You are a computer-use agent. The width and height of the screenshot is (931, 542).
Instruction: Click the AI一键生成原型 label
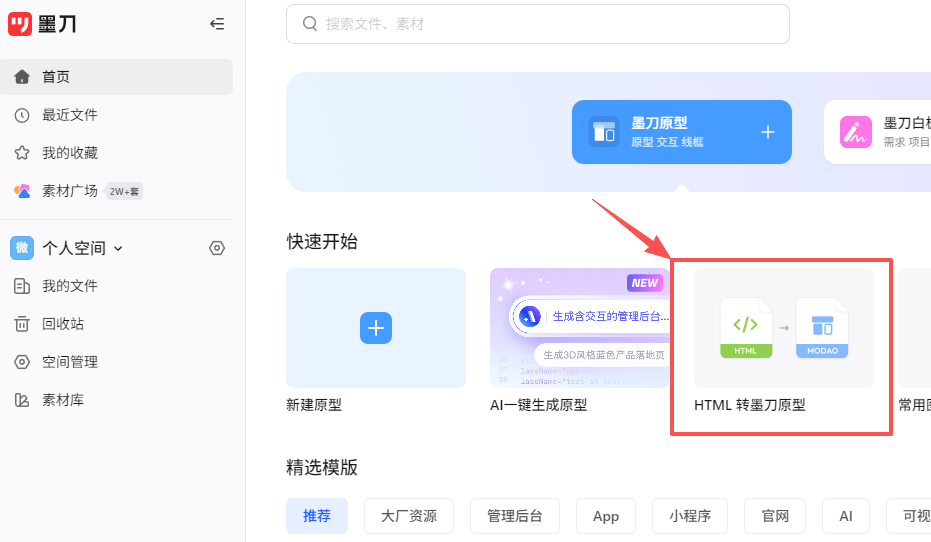coord(539,405)
